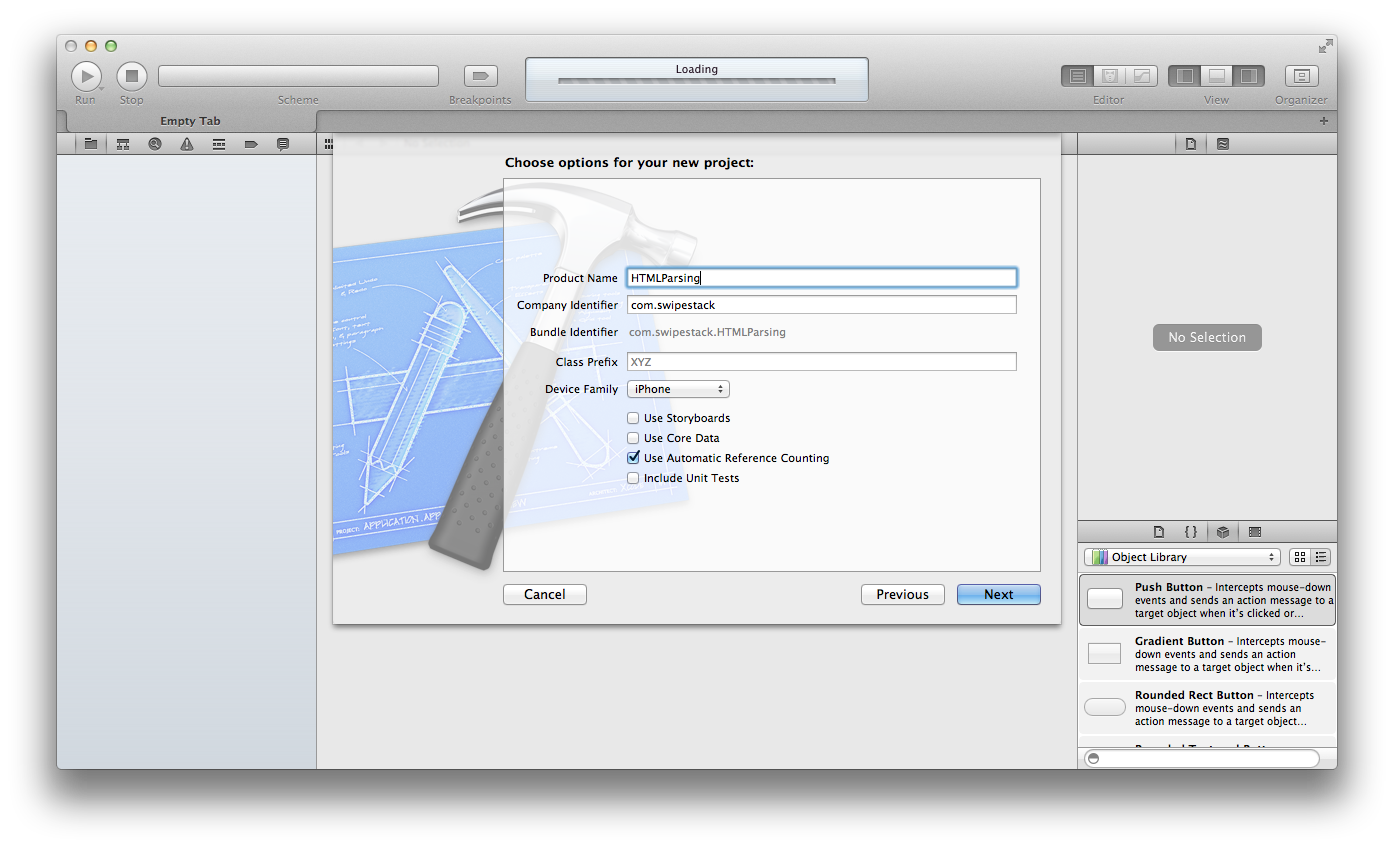Switch to the Code Snippet library
Screen dimensions: 1394x848
pos(1191,531)
